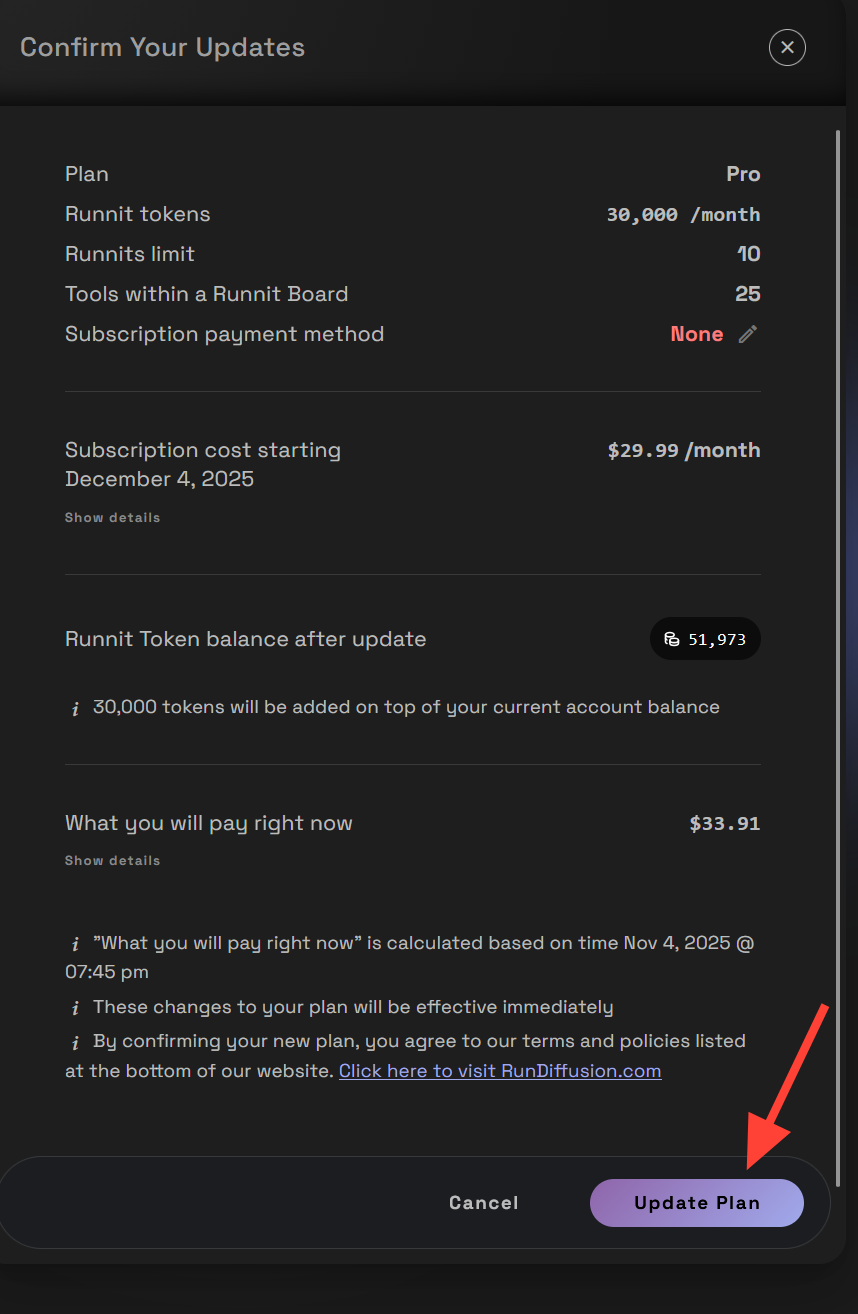
Task: Show details under What you will pay
Action: point(112,861)
